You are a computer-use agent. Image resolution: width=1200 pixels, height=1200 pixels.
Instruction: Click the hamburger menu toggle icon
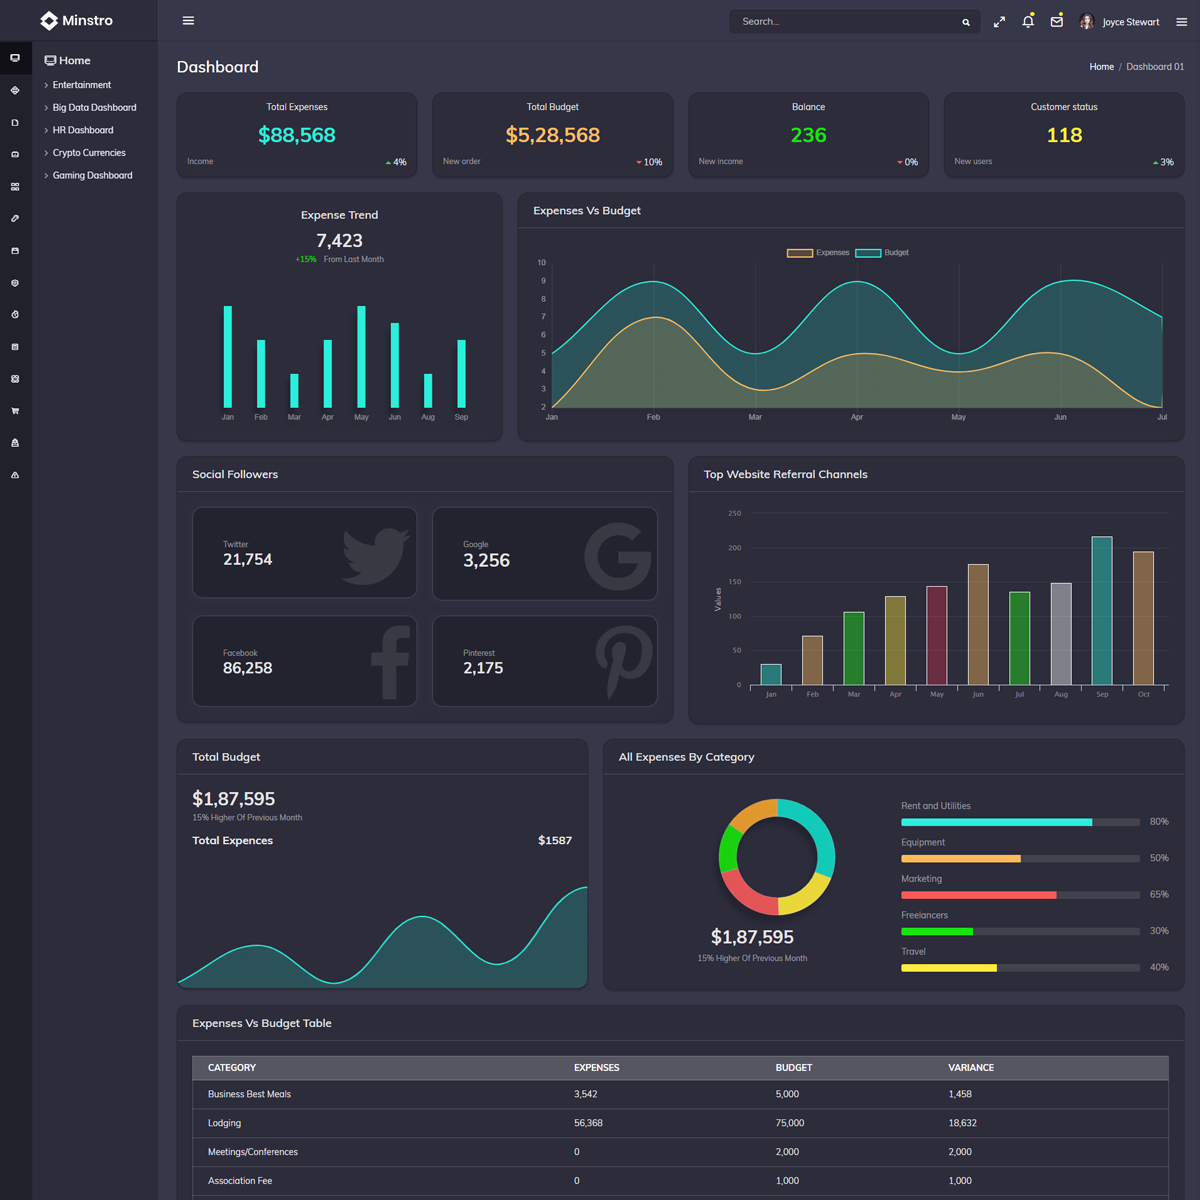point(188,21)
